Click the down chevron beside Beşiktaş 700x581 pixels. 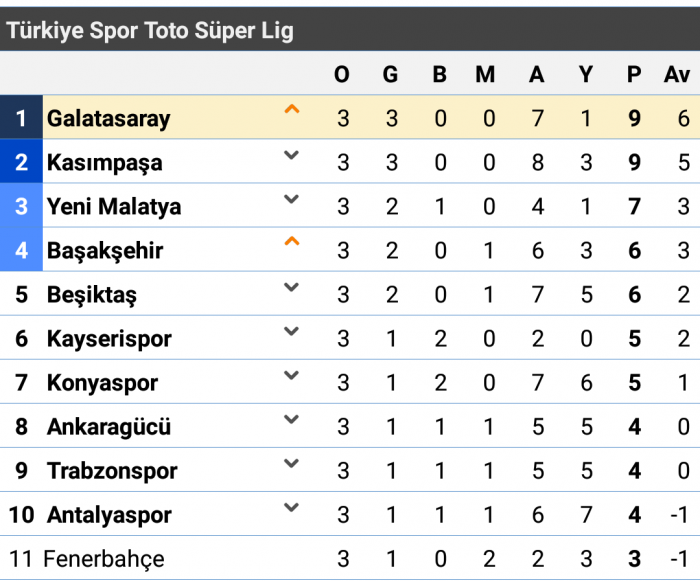pyautogui.click(x=292, y=287)
